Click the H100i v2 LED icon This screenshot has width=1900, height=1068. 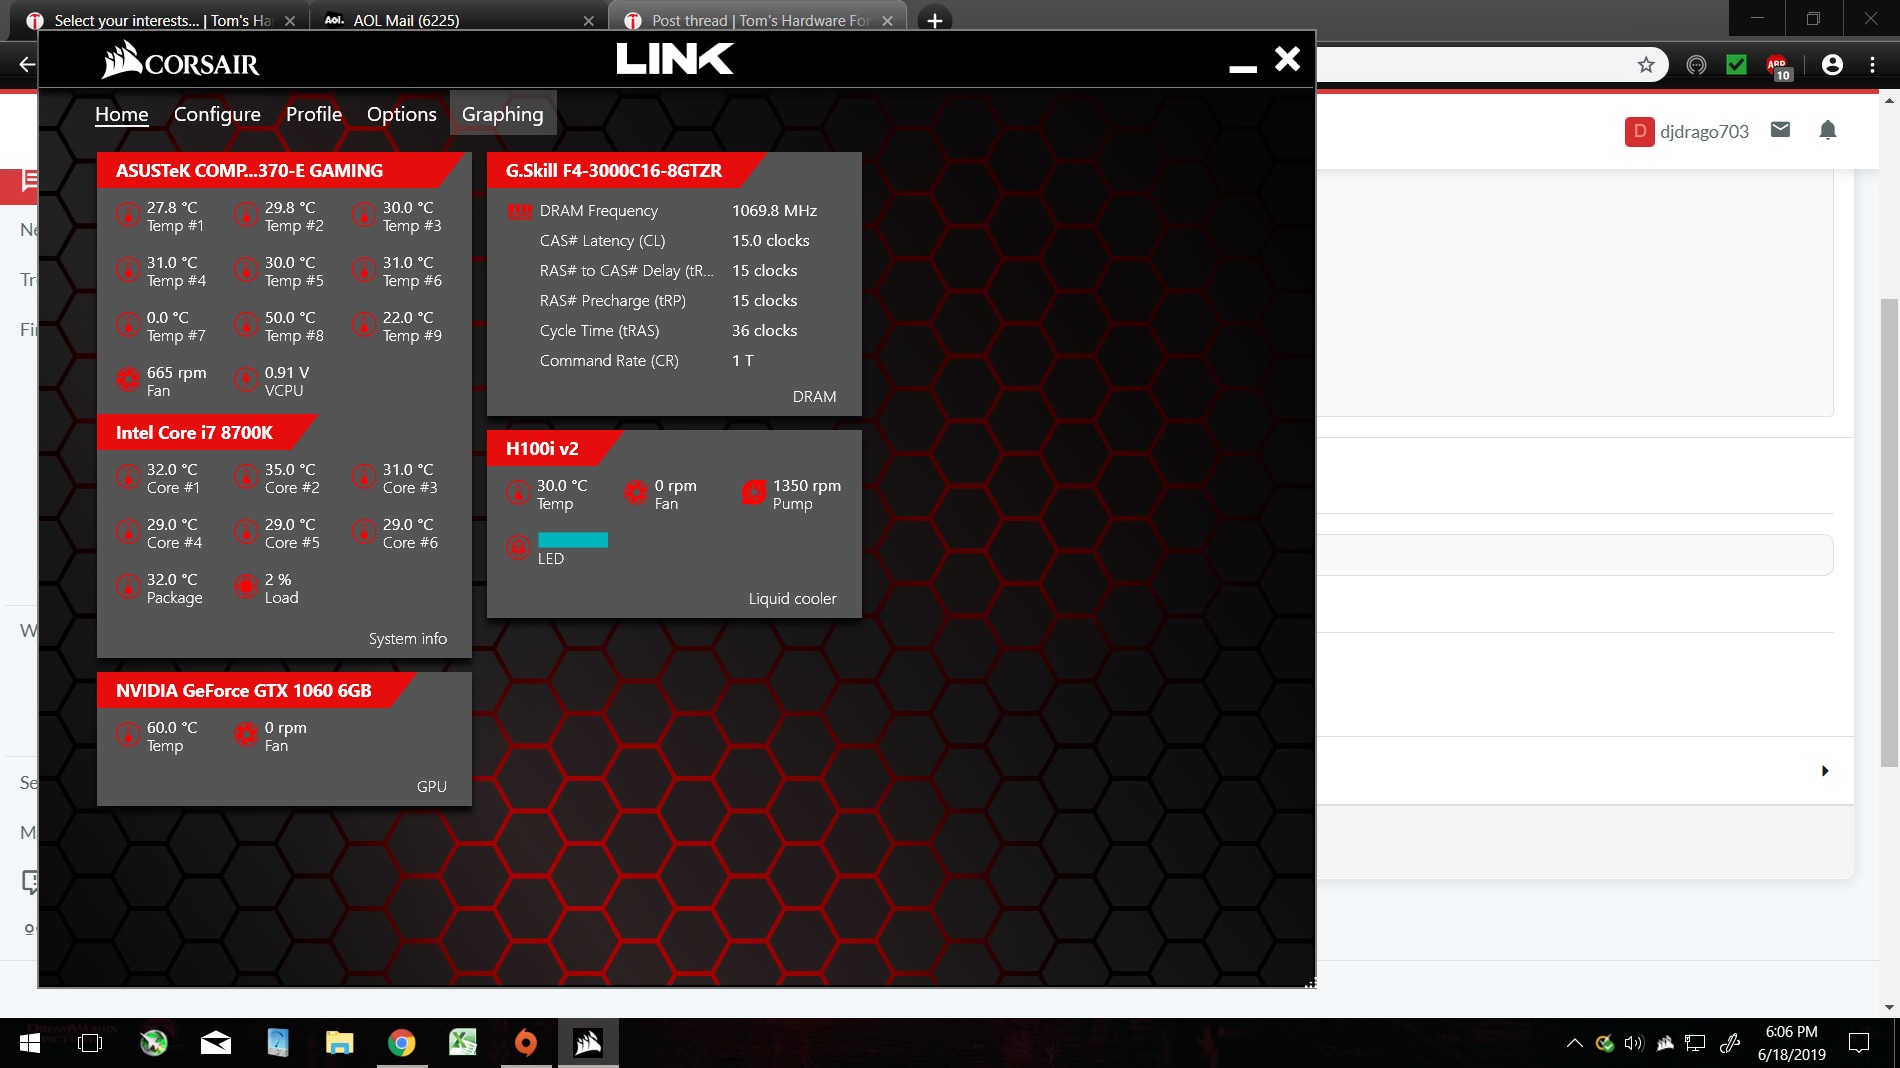point(518,547)
